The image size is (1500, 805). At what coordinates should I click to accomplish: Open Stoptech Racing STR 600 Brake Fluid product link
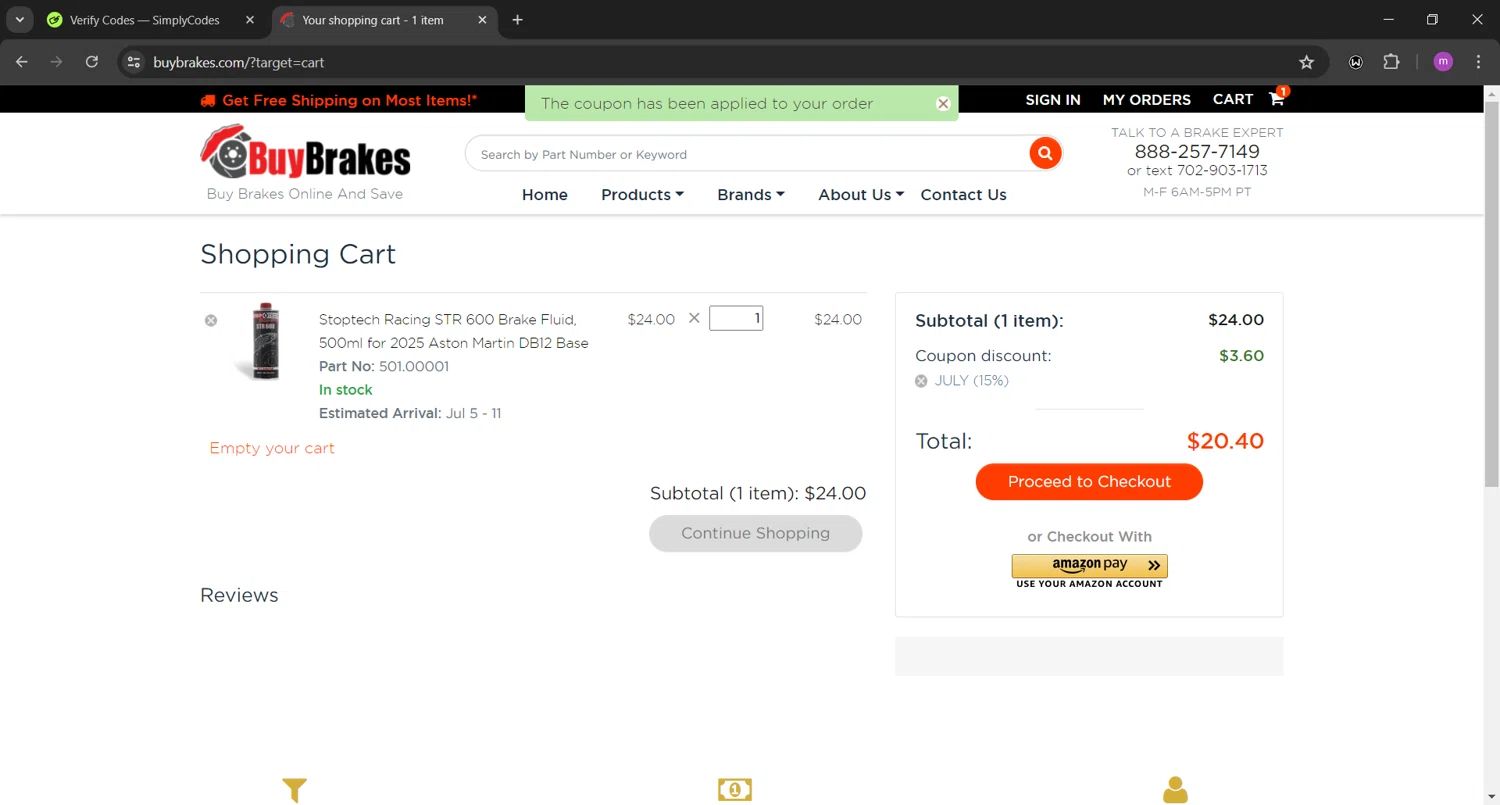coord(453,331)
